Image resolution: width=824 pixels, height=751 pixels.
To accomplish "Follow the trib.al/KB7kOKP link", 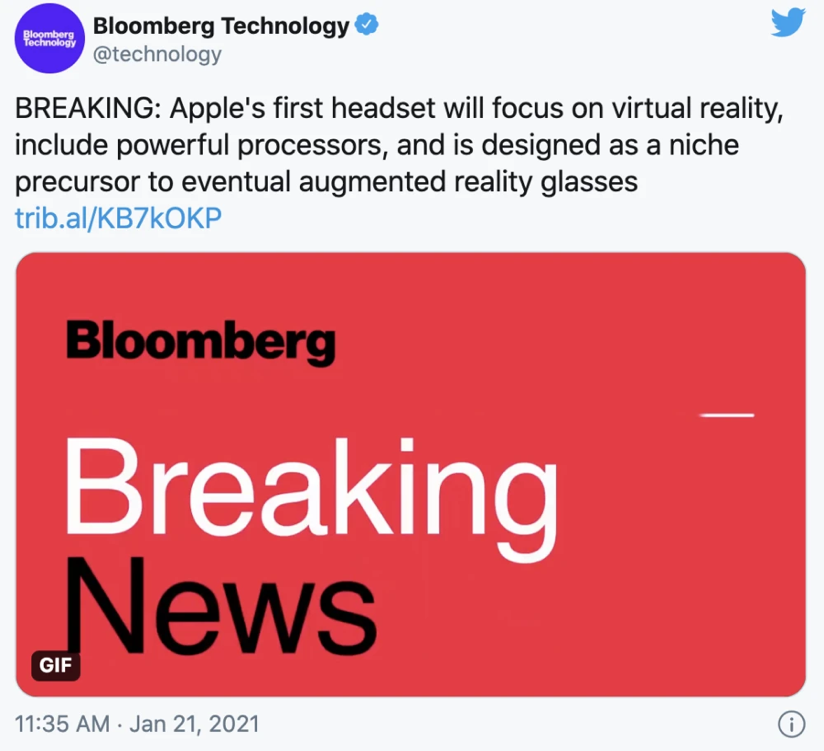I will [x=118, y=218].
